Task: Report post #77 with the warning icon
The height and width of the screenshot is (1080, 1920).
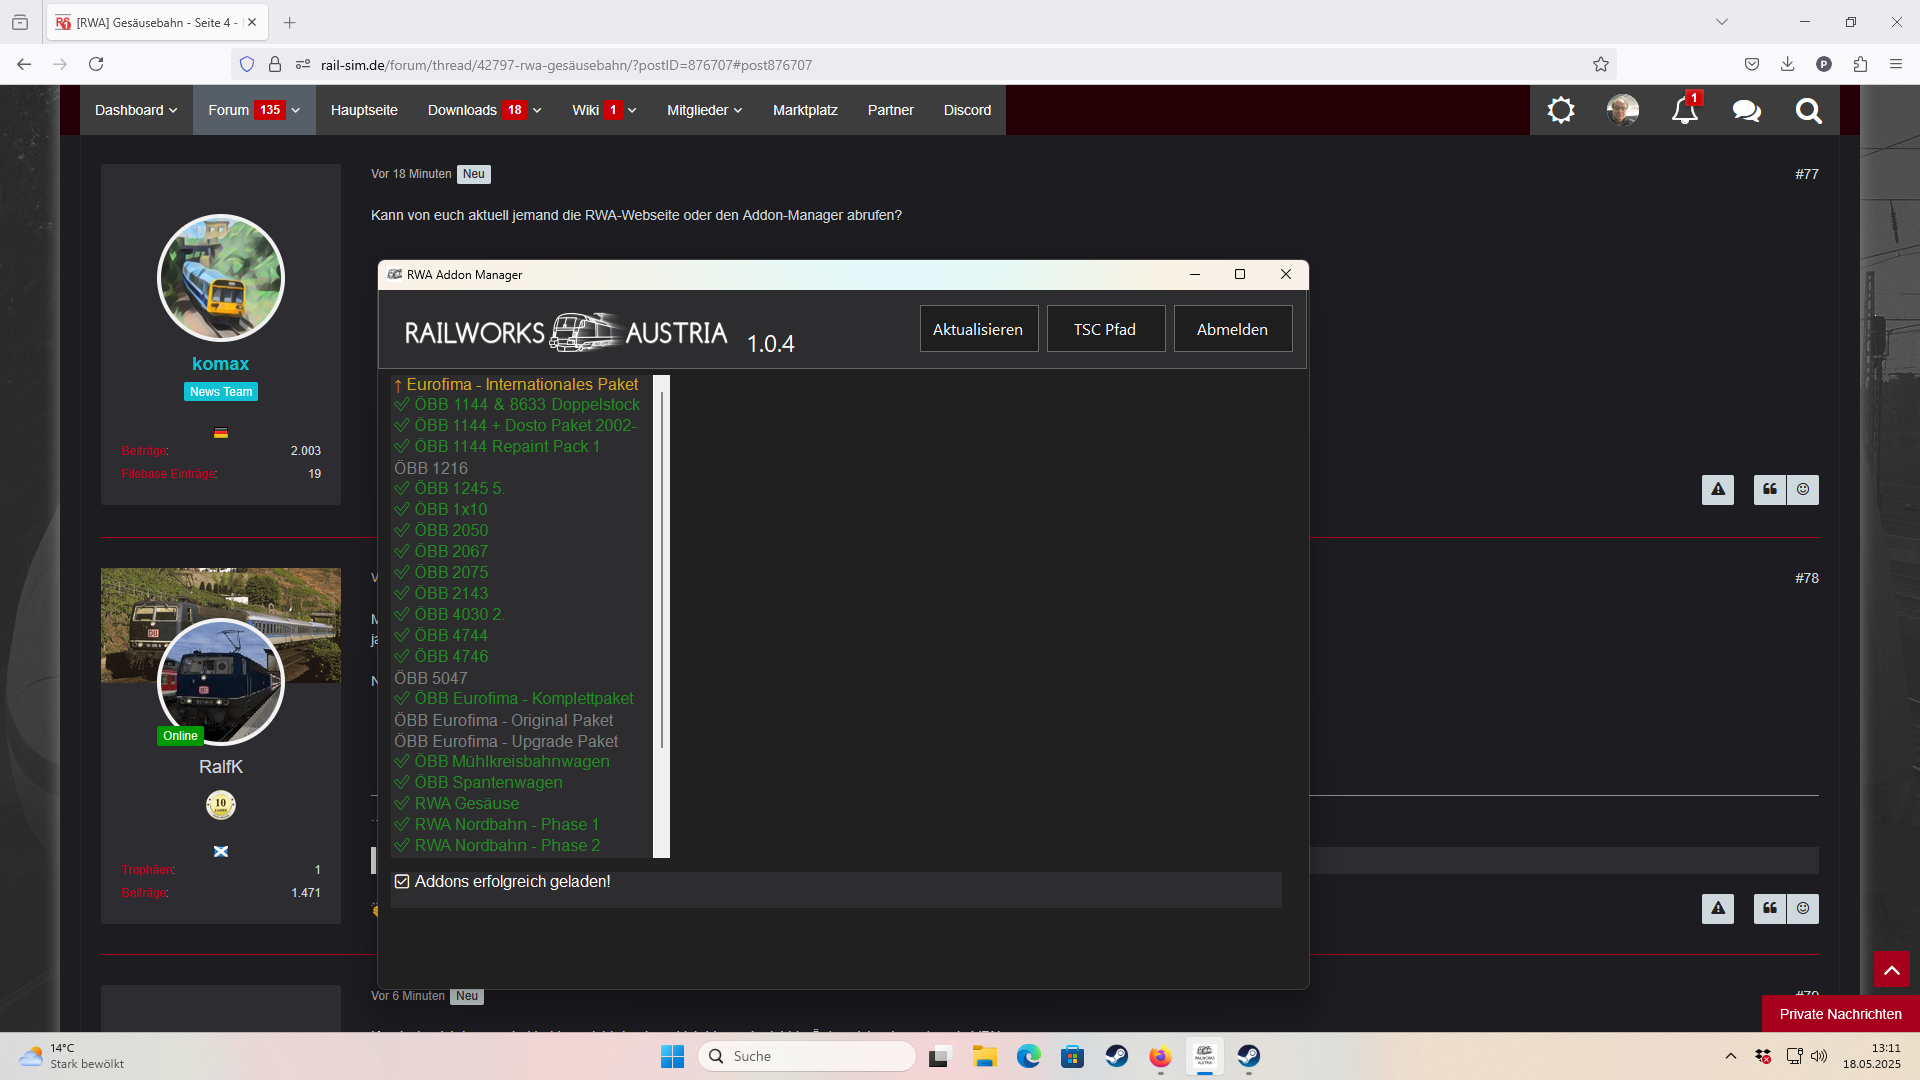Action: [x=1718, y=489]
